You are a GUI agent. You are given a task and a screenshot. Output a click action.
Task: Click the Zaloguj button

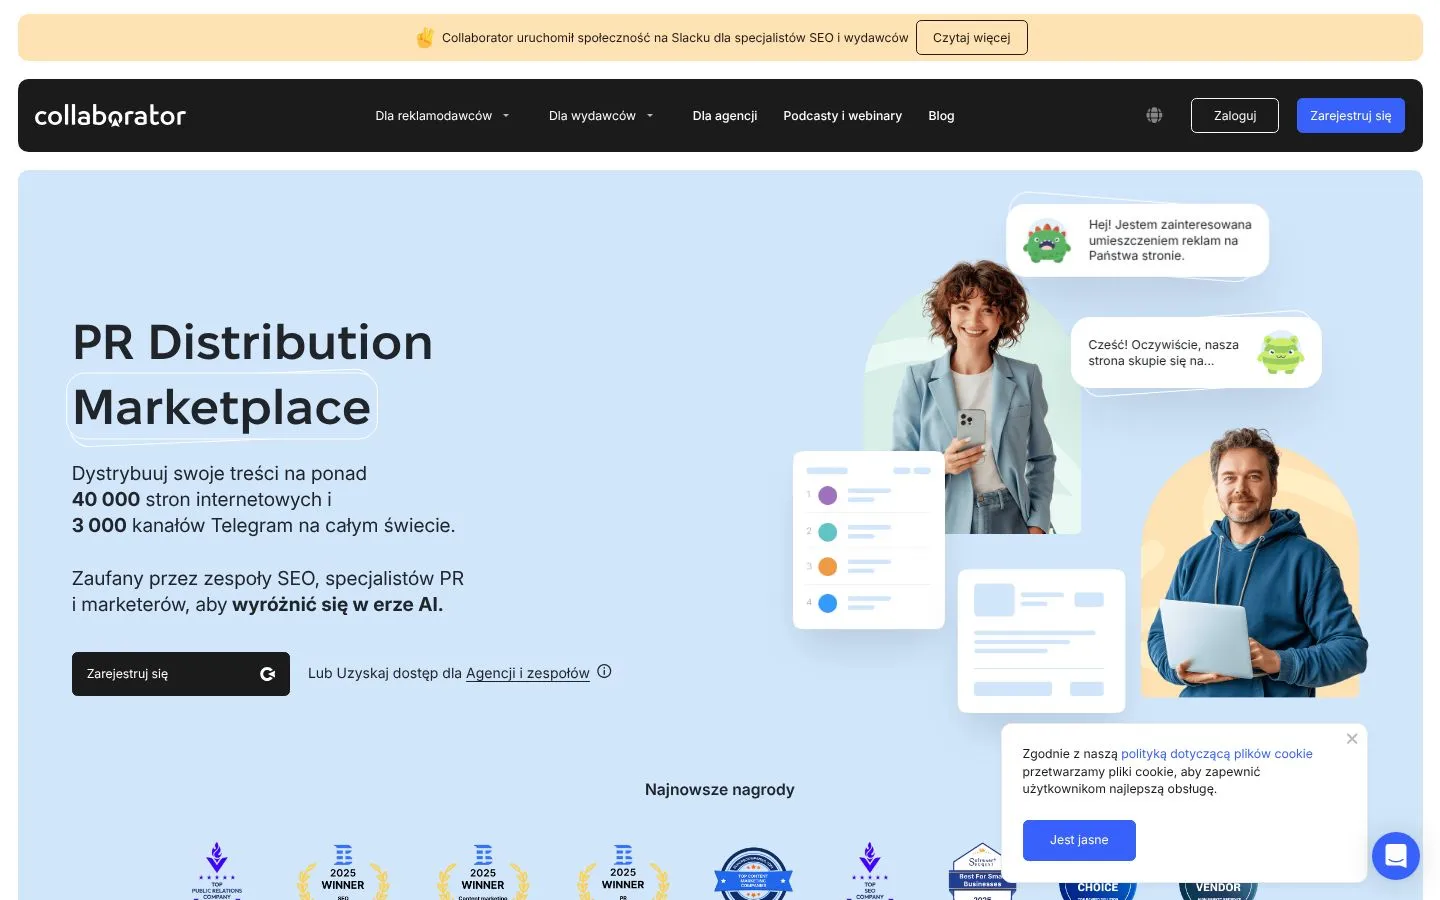coord(1235,116)
